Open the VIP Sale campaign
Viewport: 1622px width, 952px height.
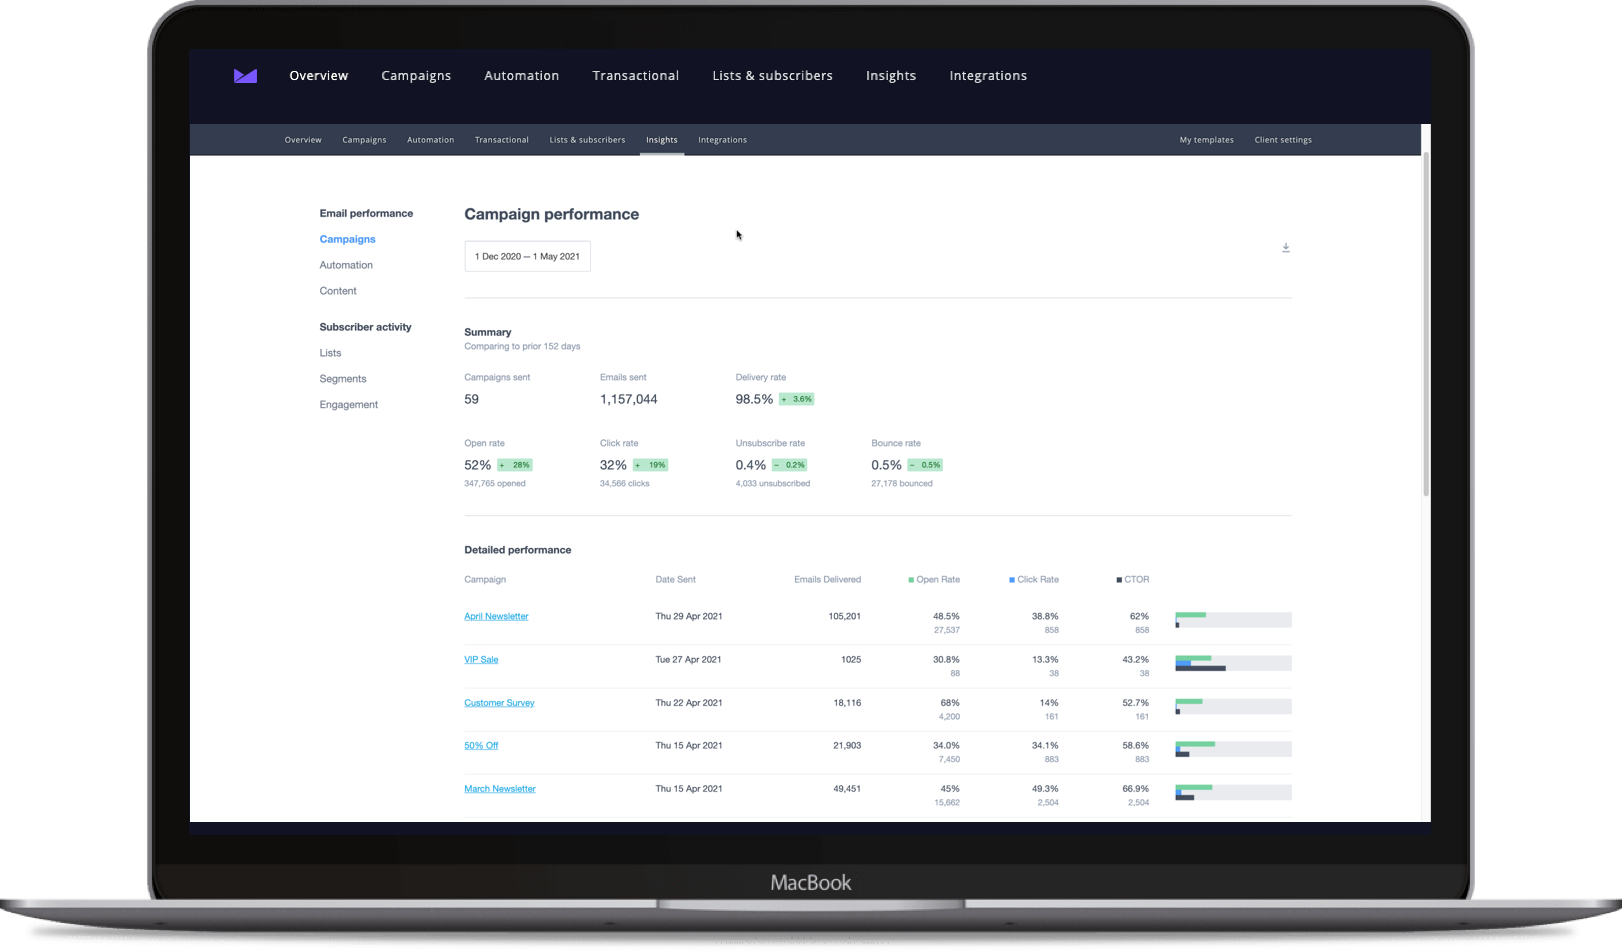click(x=481, y=660)
